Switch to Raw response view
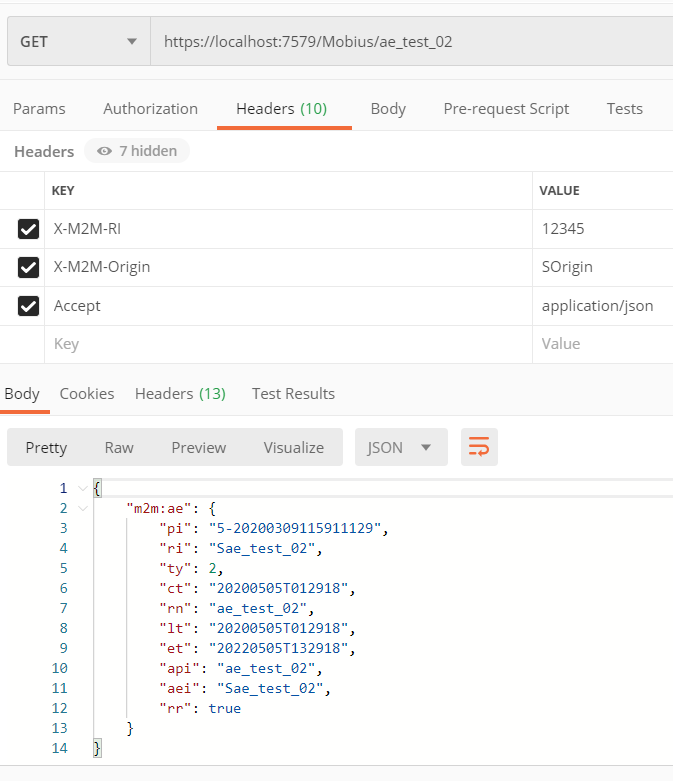The image size is (673, 781). click(119, 447)
